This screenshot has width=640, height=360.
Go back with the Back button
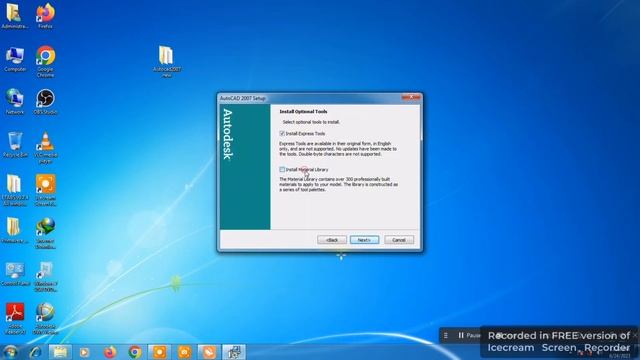pyautogui.click(x=332, y=240)
